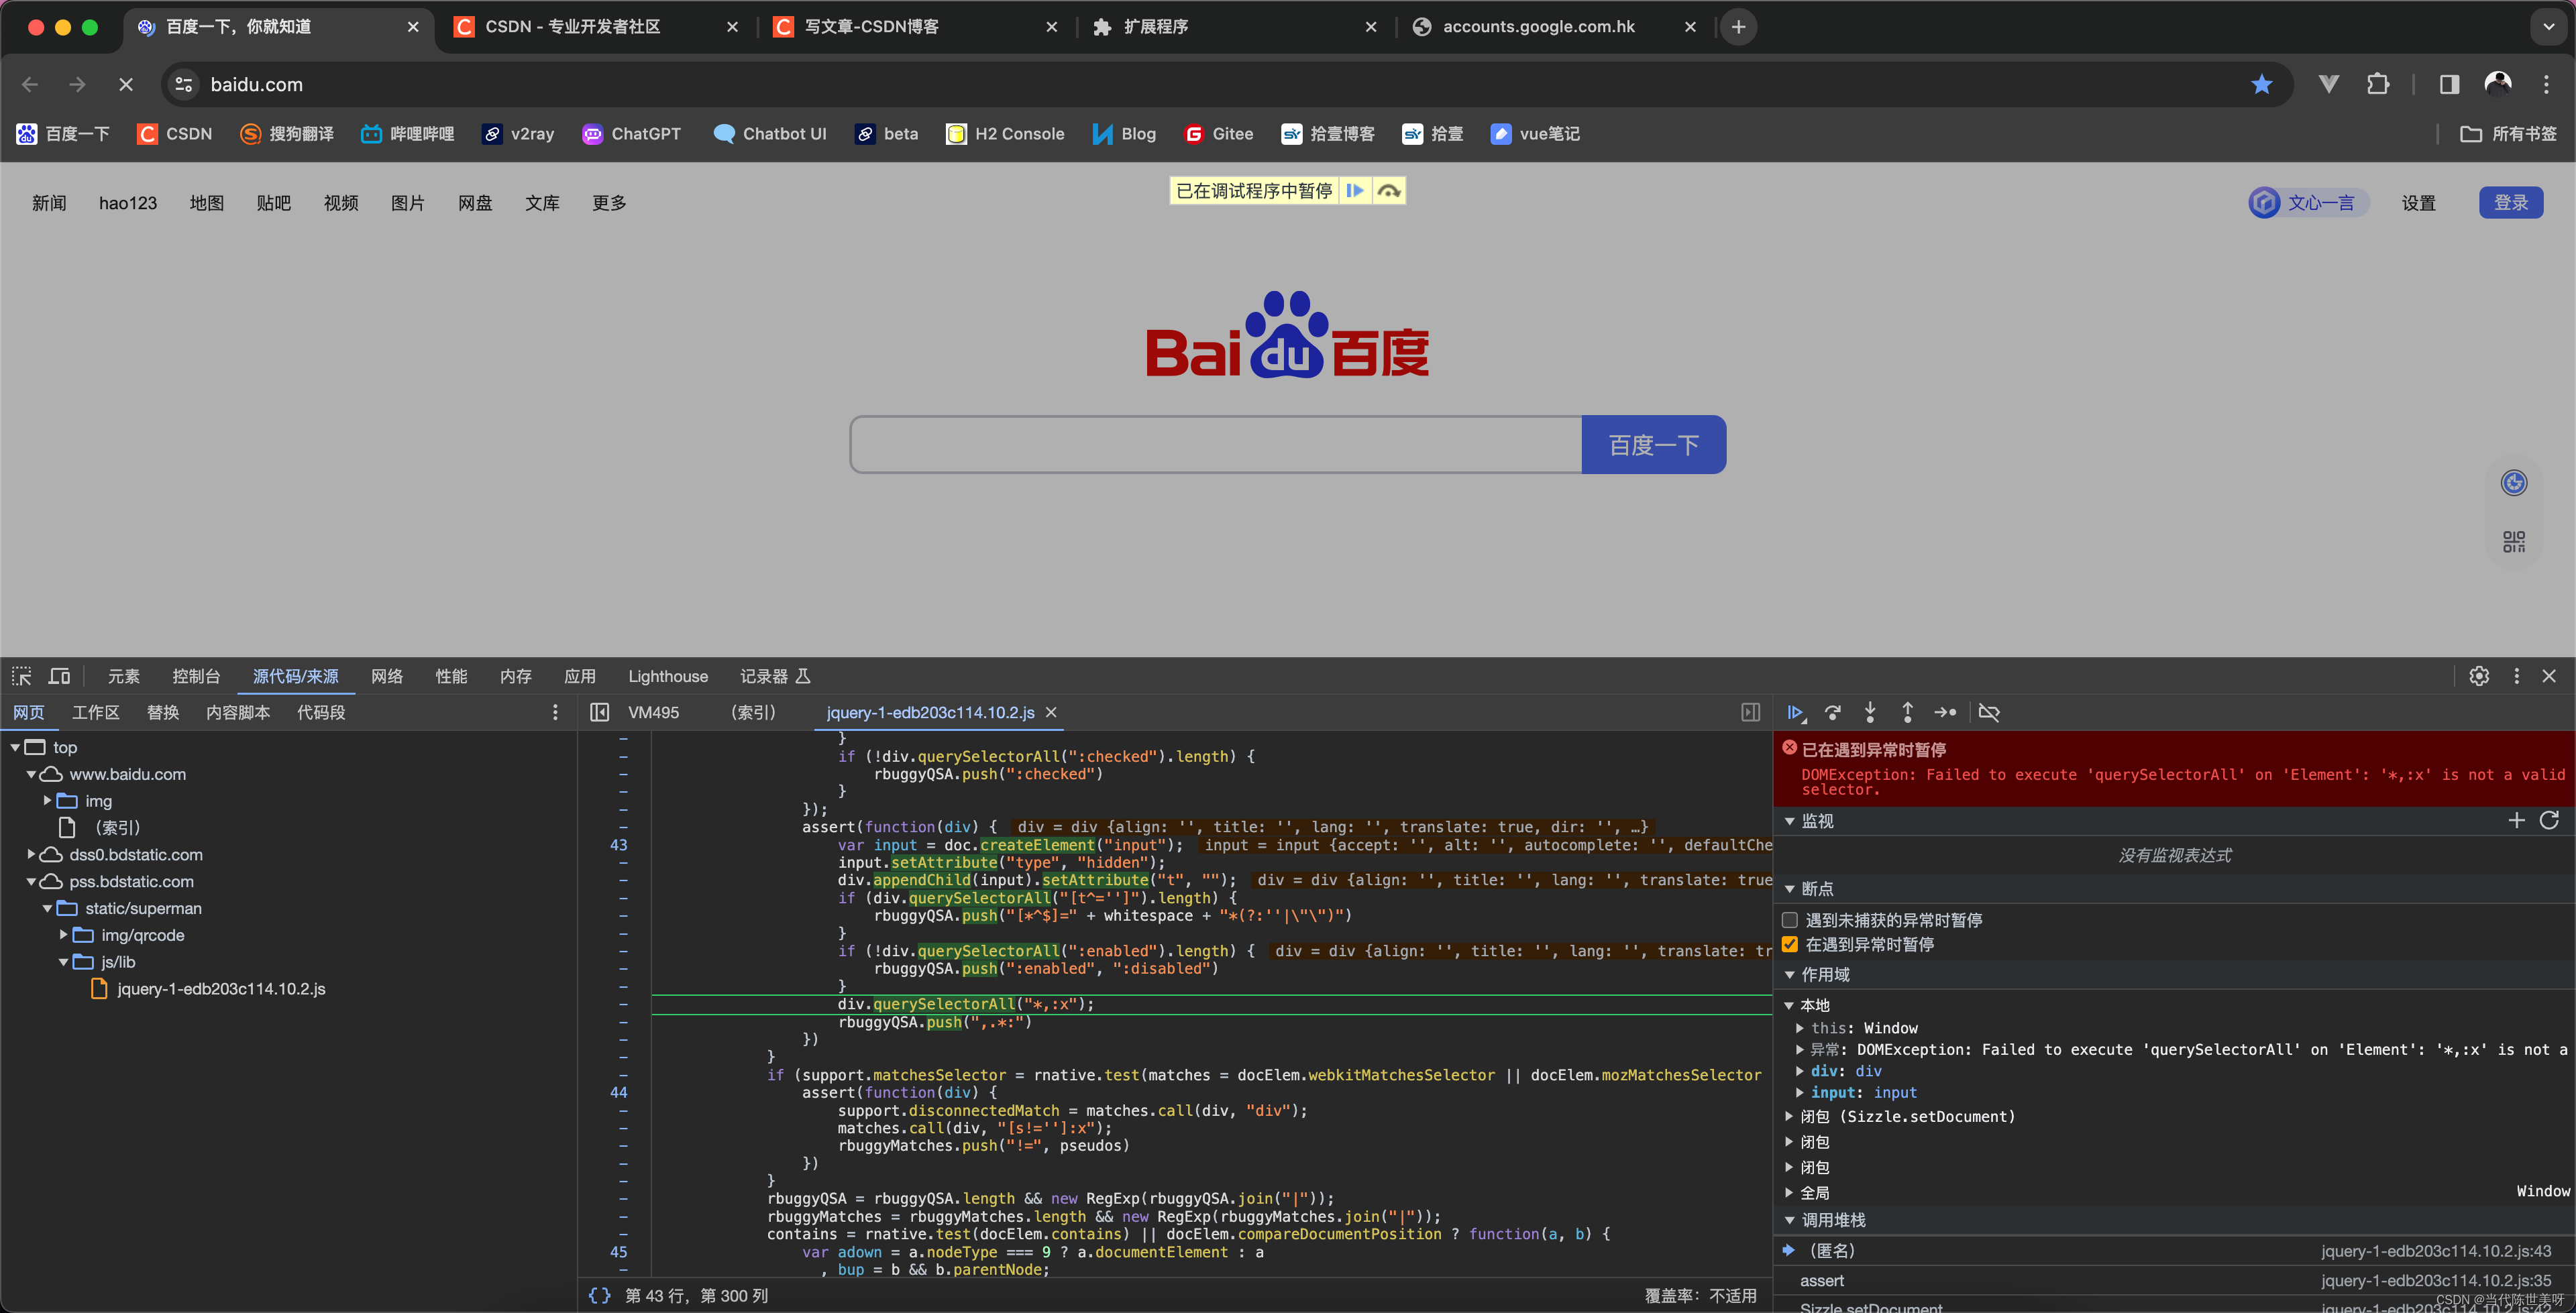This screenshot has width=2576, height=1313.
Task: Click the single step debugger icon
Action: click(1945, 712)
